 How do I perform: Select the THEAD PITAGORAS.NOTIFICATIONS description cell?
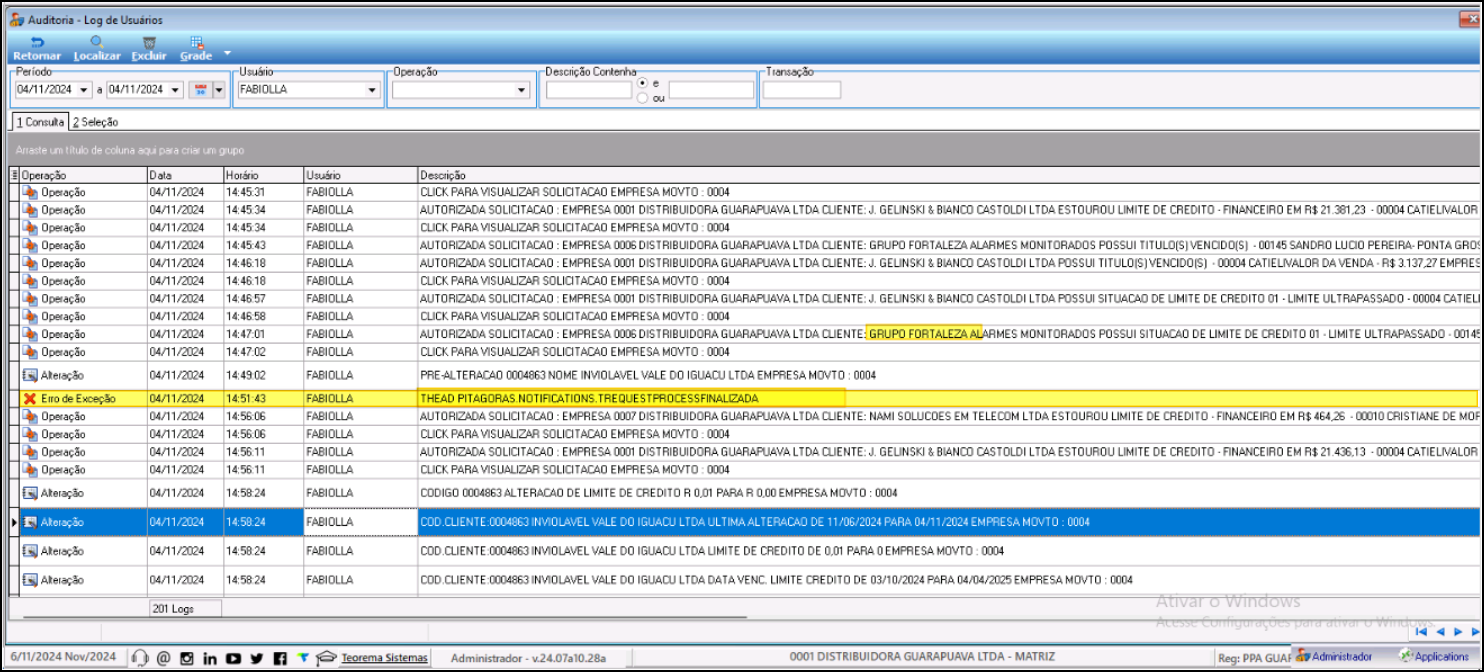coord(948,398)
